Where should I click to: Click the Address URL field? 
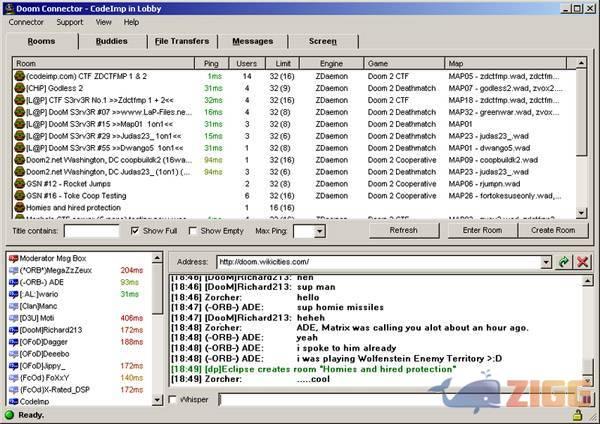(379, 262)
